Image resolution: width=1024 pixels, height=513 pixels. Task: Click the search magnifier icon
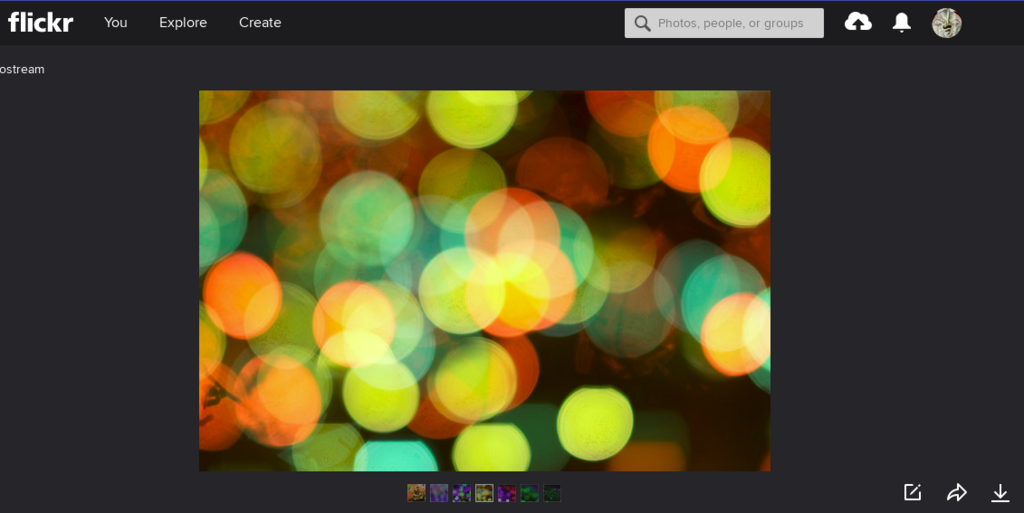(x=642, y=23)
